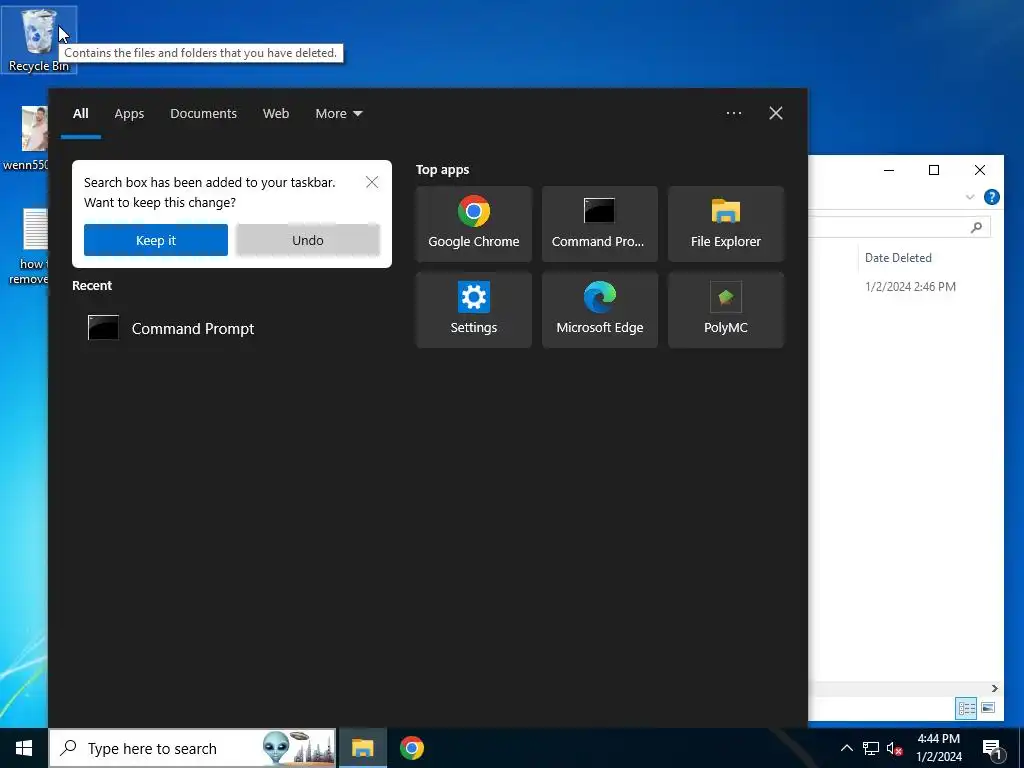Select the wenn550 image desktop icon
Viewport: 1024px width, 768px height.
(26, 138)
